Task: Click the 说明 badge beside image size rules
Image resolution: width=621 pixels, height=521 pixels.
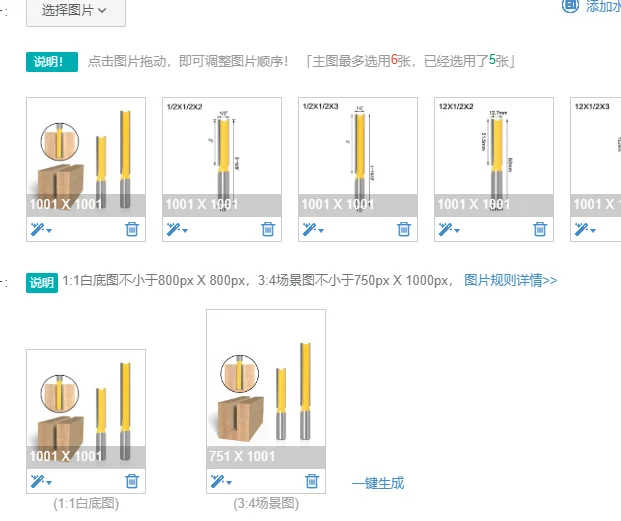Action: coord(42,283)
